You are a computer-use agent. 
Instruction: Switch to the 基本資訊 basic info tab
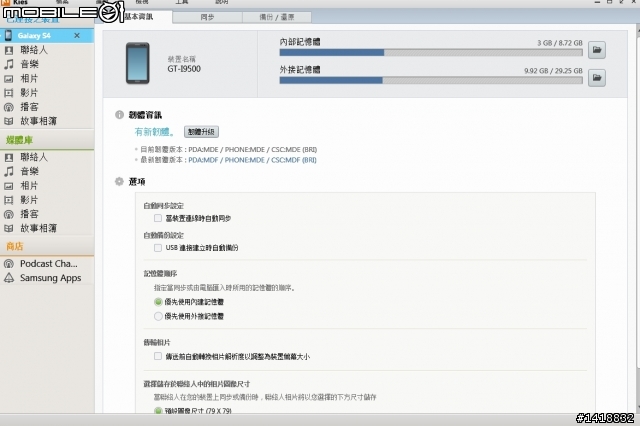point(139,17)
